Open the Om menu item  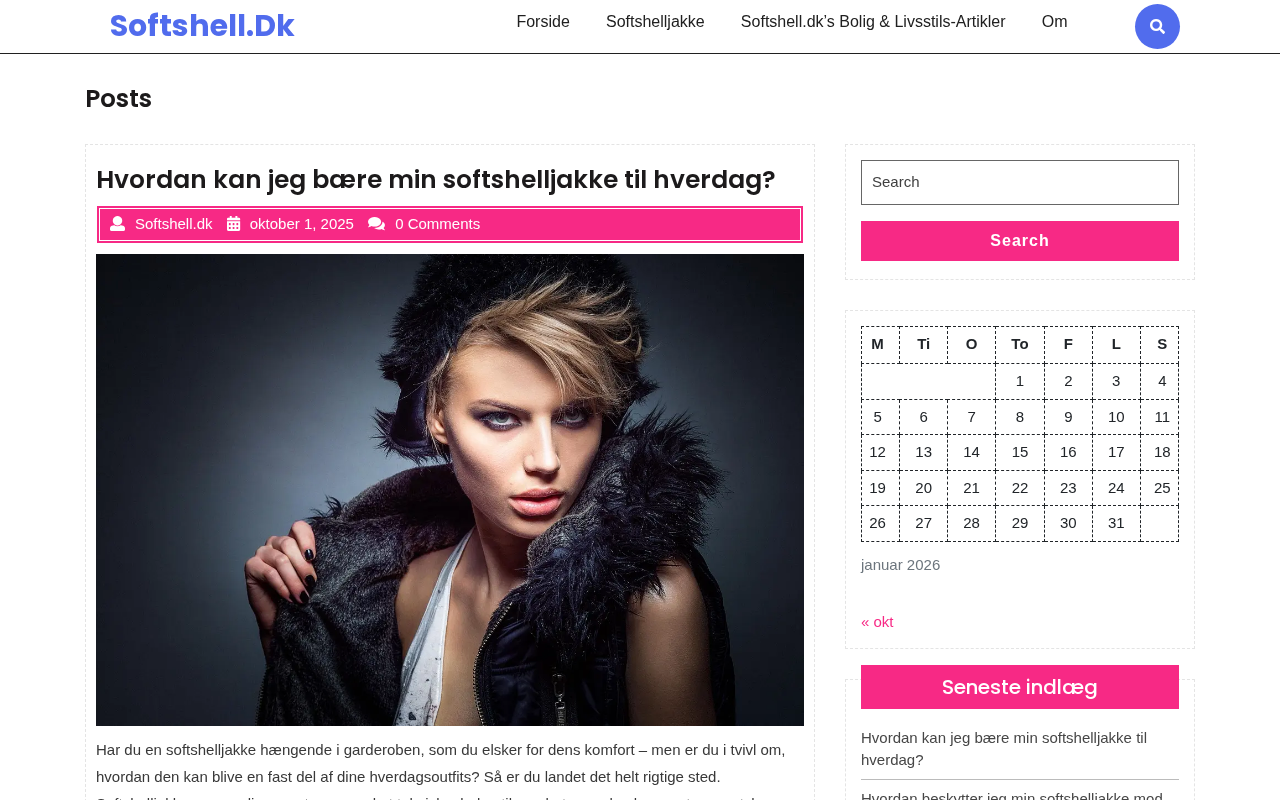click(x=1054, y=22)
